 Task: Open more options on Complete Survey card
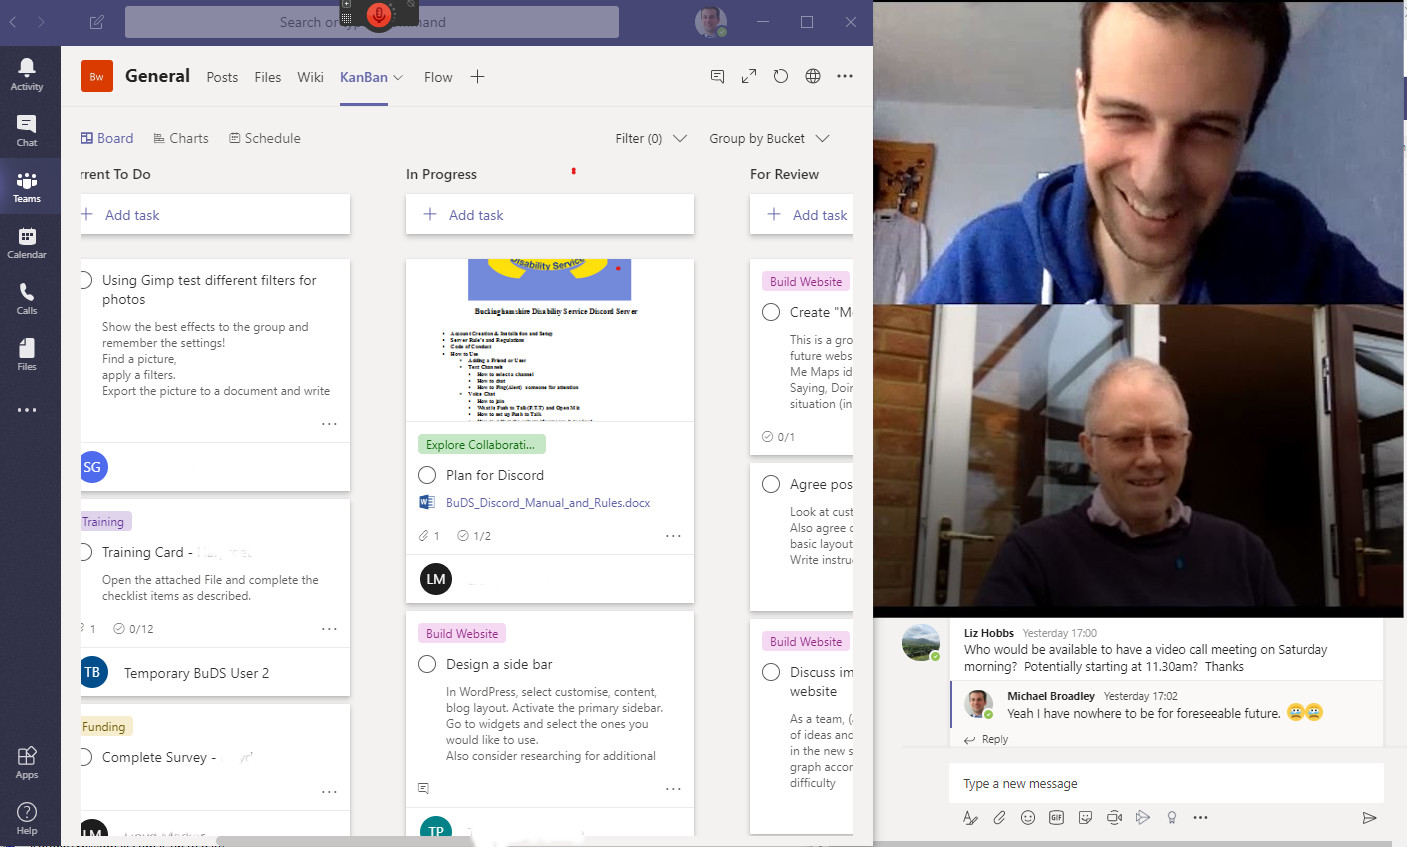pos(329,792)
